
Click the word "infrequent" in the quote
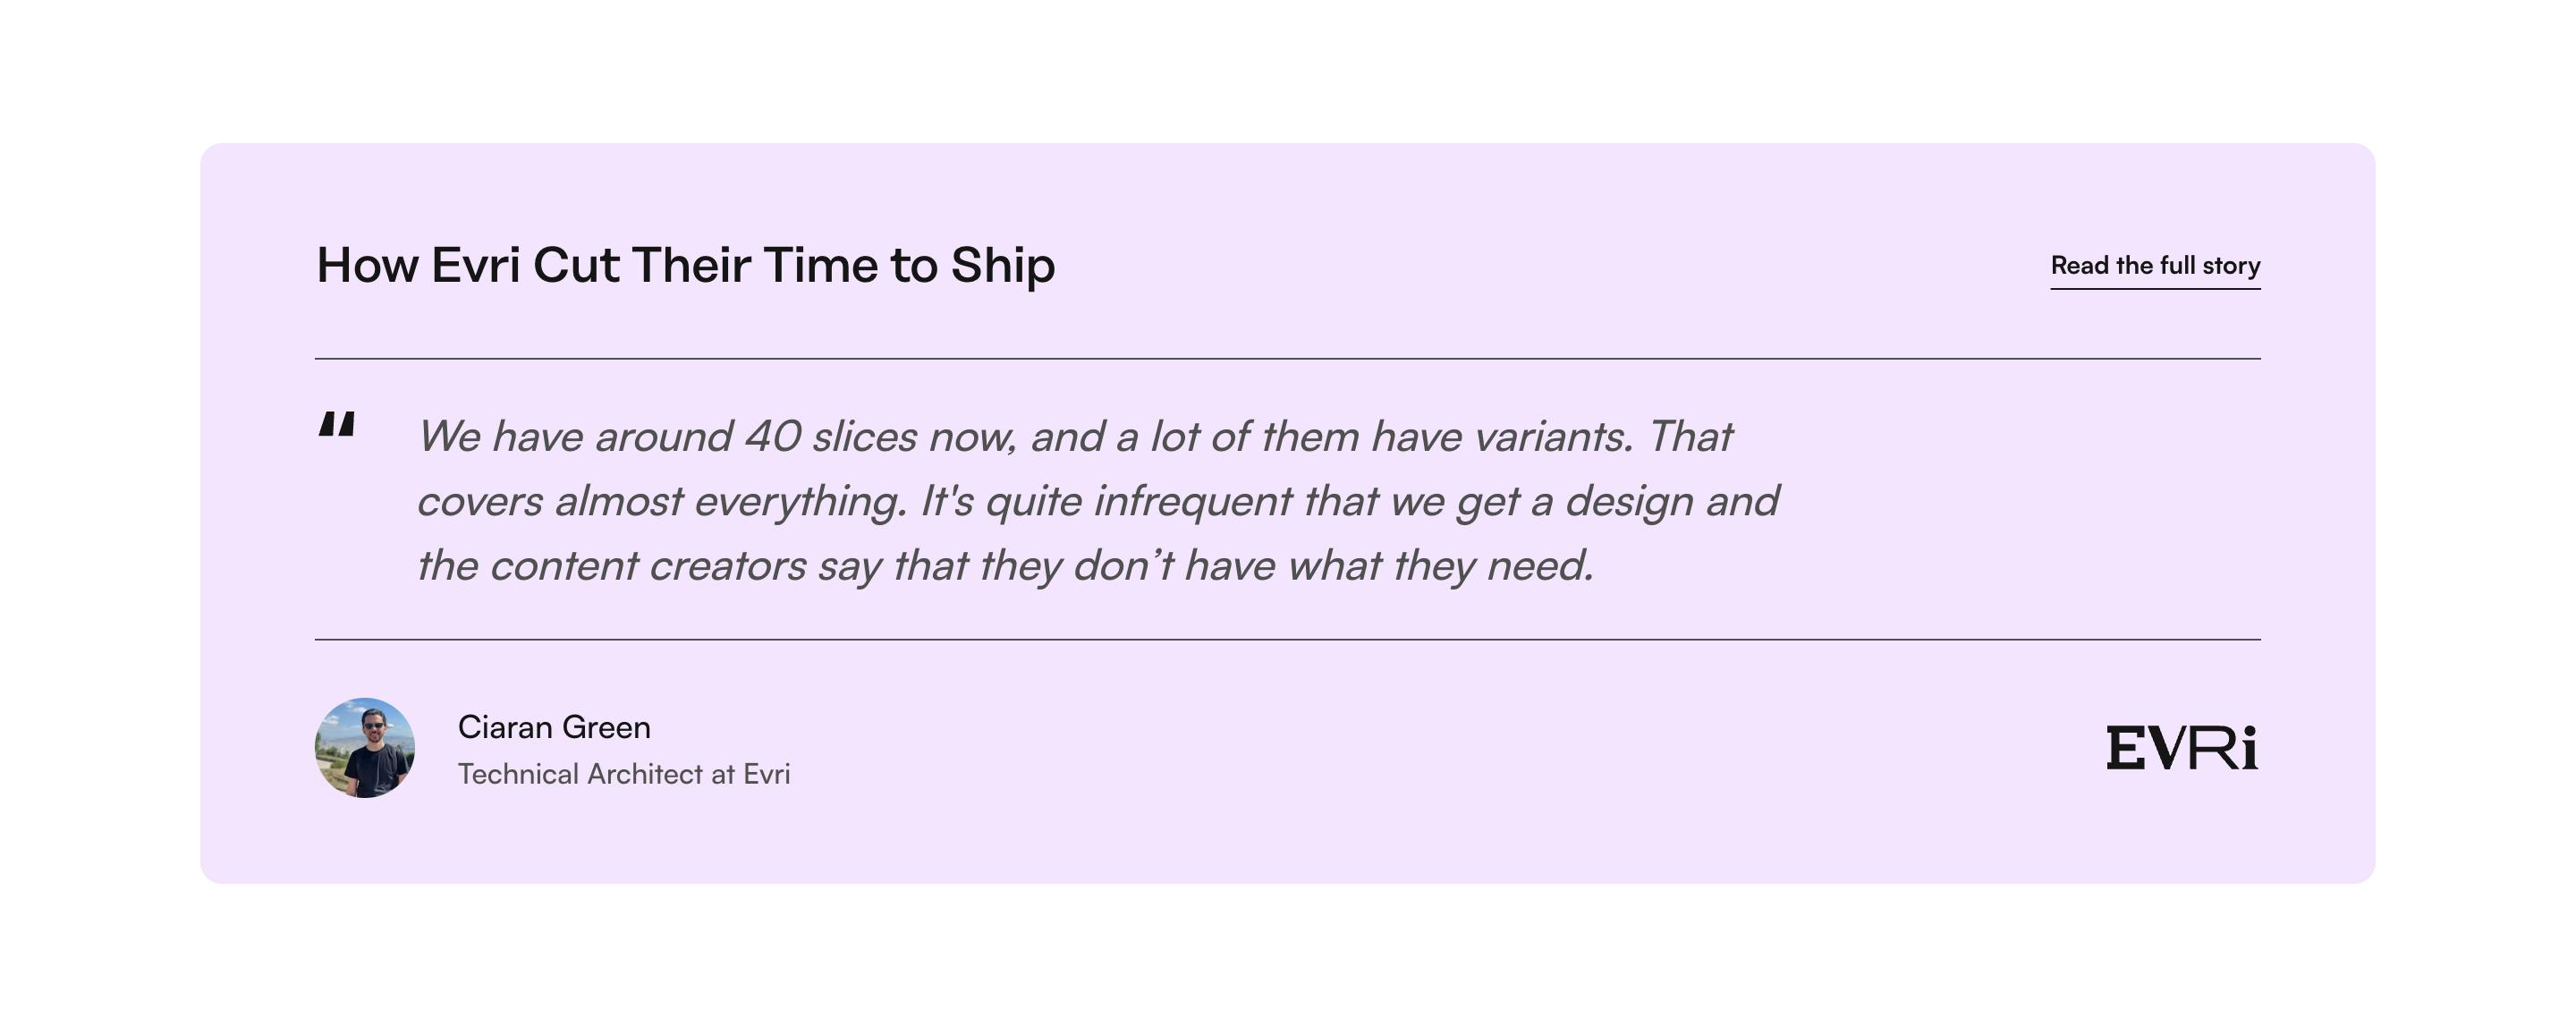pos(1192,501)
